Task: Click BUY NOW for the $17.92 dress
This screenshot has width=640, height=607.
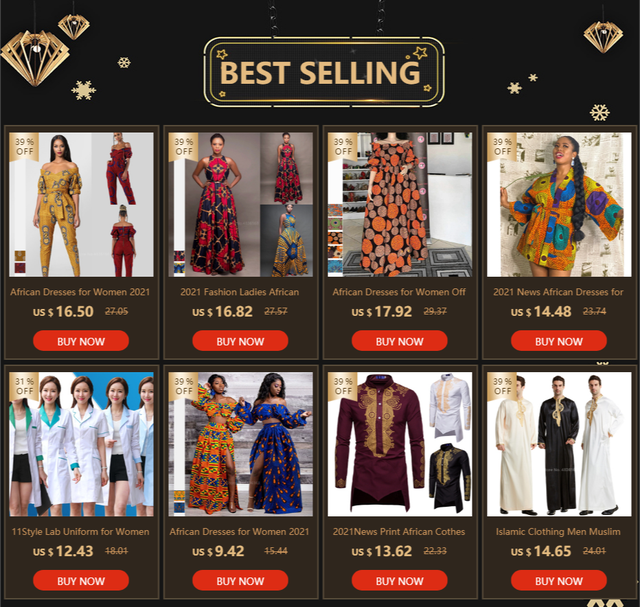Action: point(400,341)
